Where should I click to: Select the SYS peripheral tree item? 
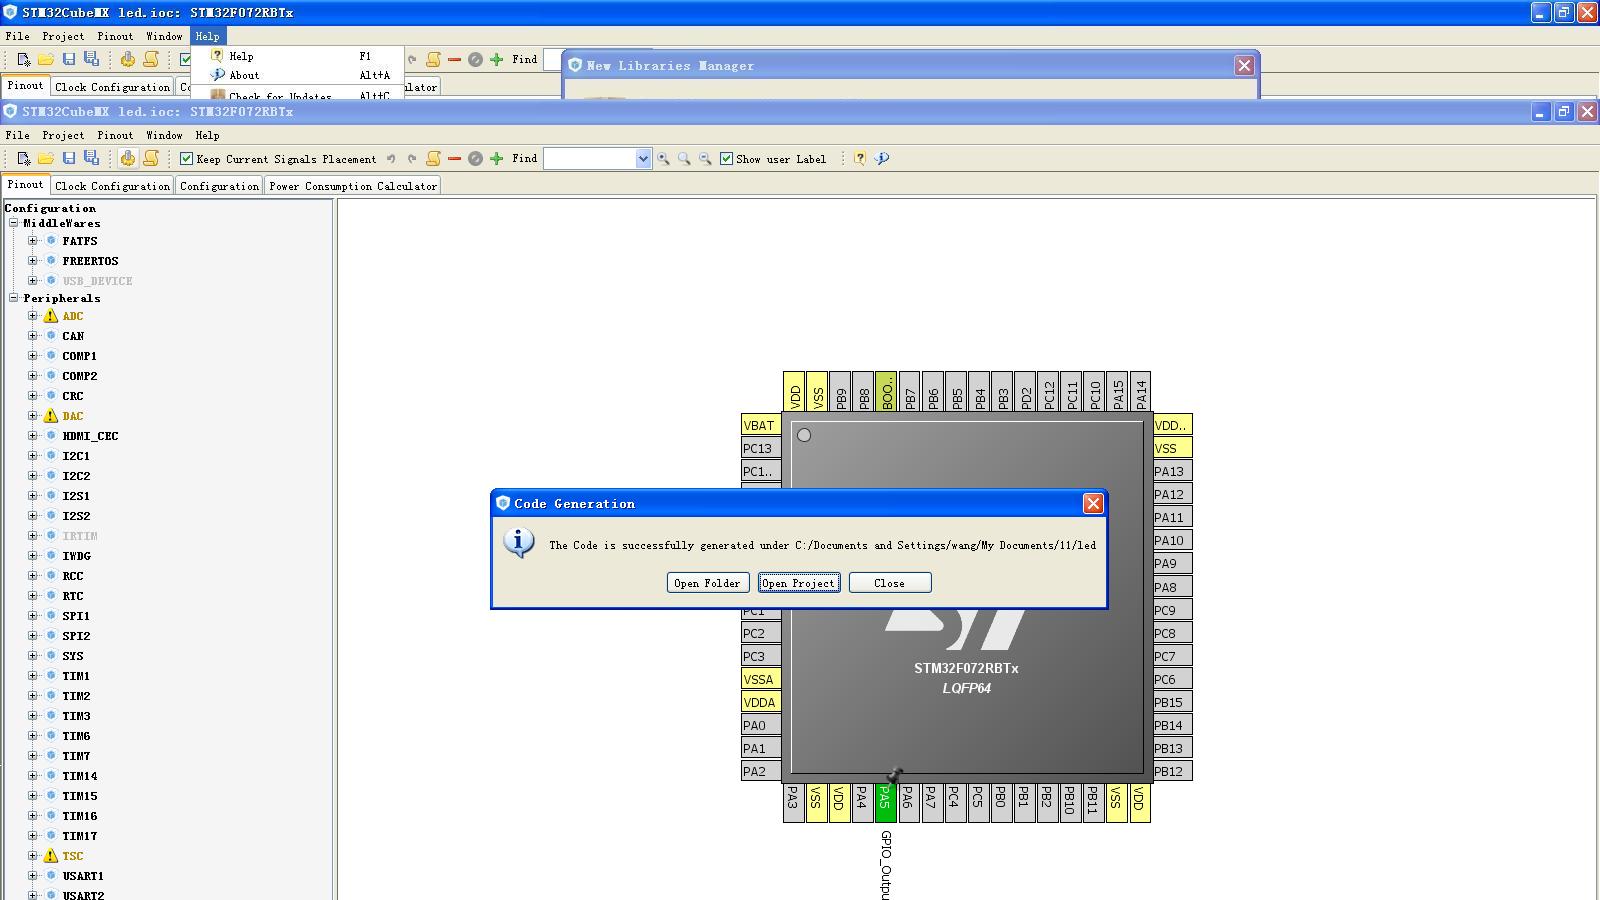(x=73, y=656)
